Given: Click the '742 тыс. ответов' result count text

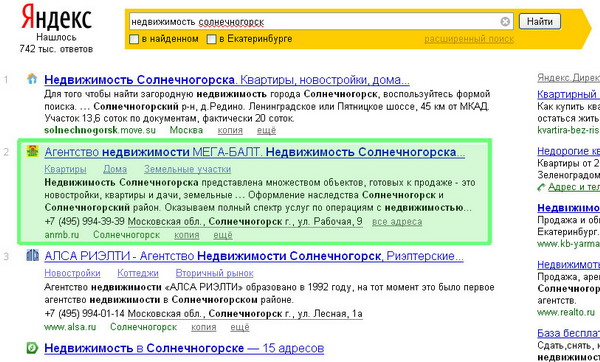Looking at the screenshot, I should click(56, 49).
